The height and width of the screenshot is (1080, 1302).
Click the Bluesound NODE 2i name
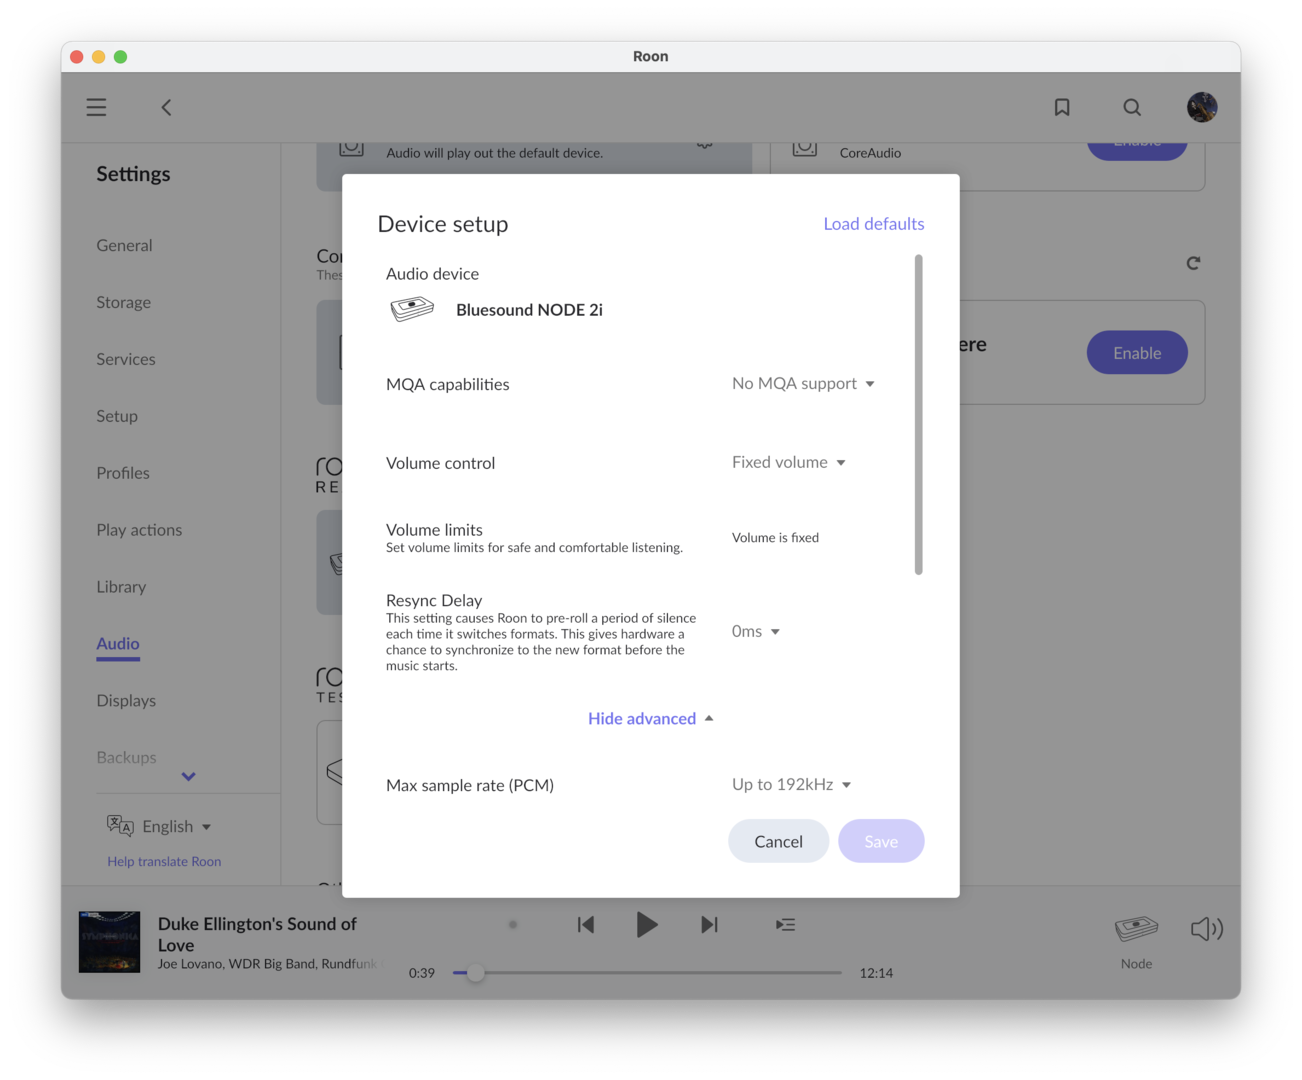pyautogui.click(x=529, y=310)
